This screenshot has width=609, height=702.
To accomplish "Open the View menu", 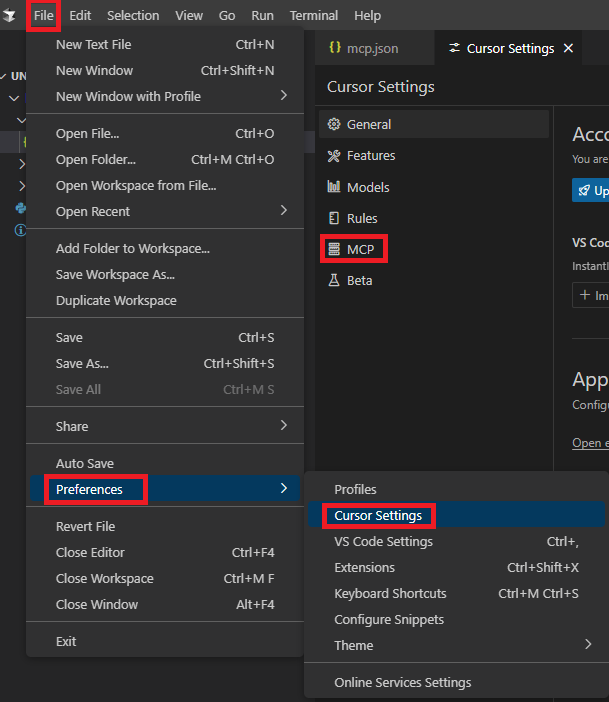I will point(189,16).
